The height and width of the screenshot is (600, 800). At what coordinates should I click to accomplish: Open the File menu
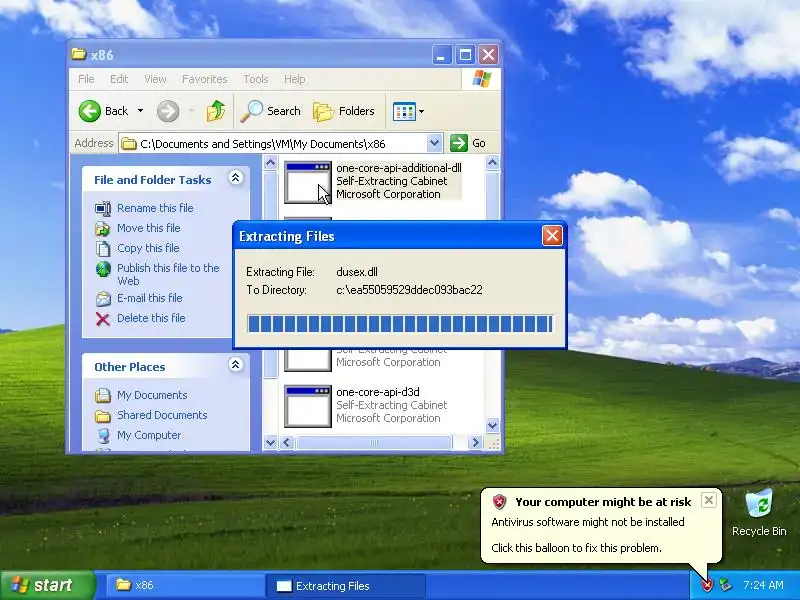(86, 79)
